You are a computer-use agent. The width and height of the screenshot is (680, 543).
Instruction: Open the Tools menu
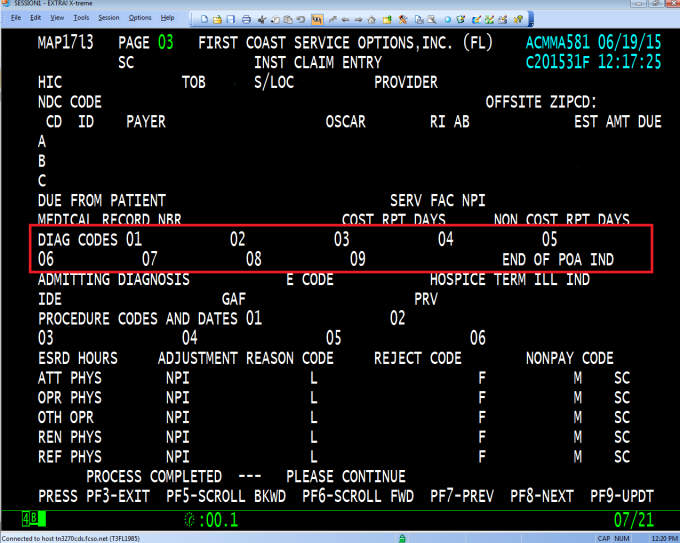point(81,18)
